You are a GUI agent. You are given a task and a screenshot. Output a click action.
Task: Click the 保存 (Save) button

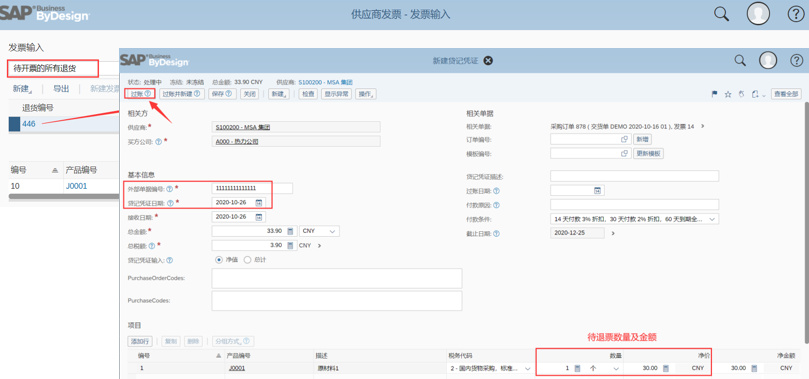pyautogui.click(x=222, y=94)
